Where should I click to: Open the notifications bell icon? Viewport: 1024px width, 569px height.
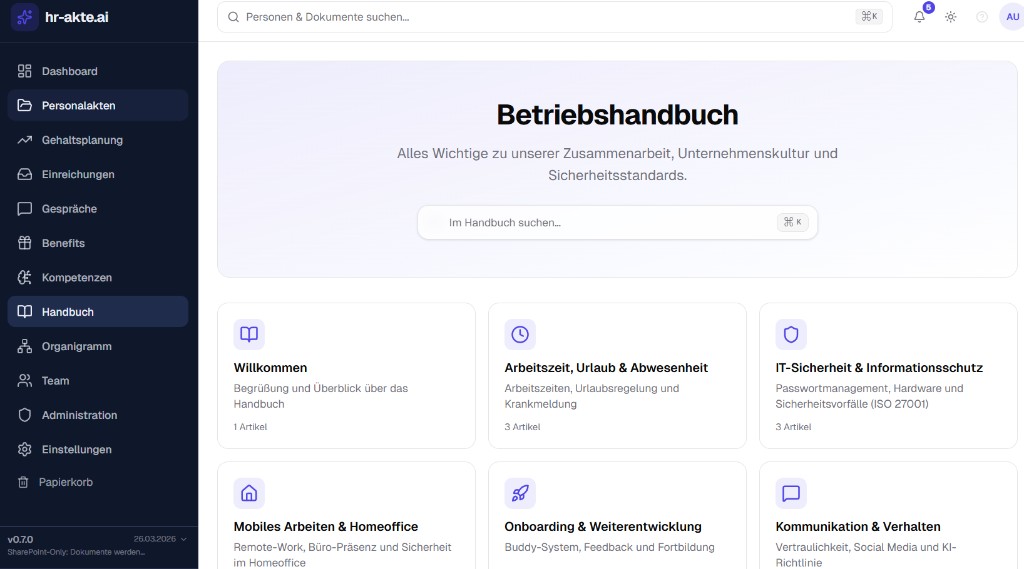(x=919, y=17)
